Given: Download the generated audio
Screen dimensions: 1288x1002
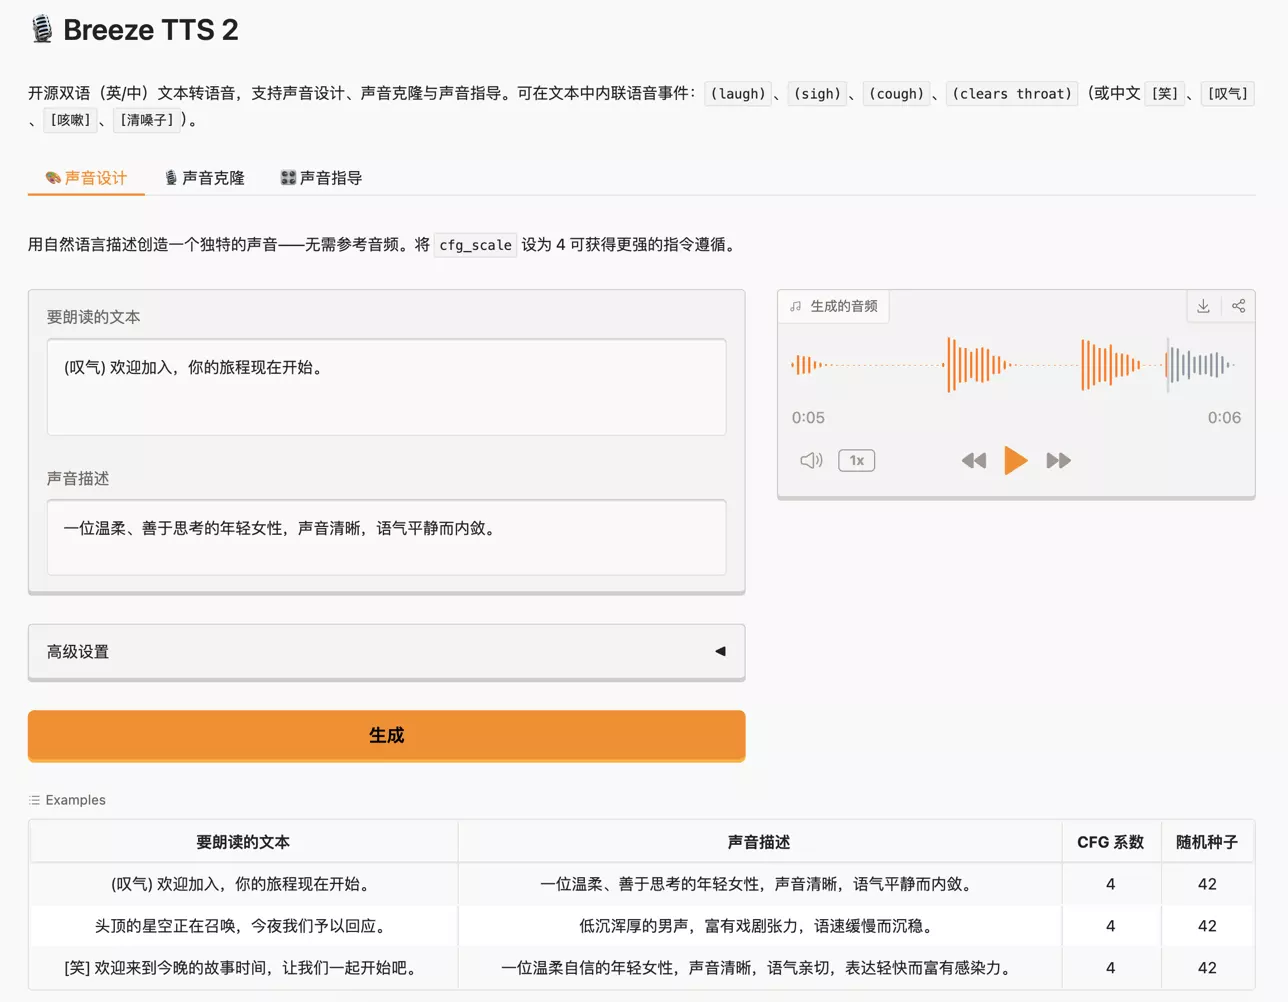Looking at the screenshot, I should (x=1203, y=306).
